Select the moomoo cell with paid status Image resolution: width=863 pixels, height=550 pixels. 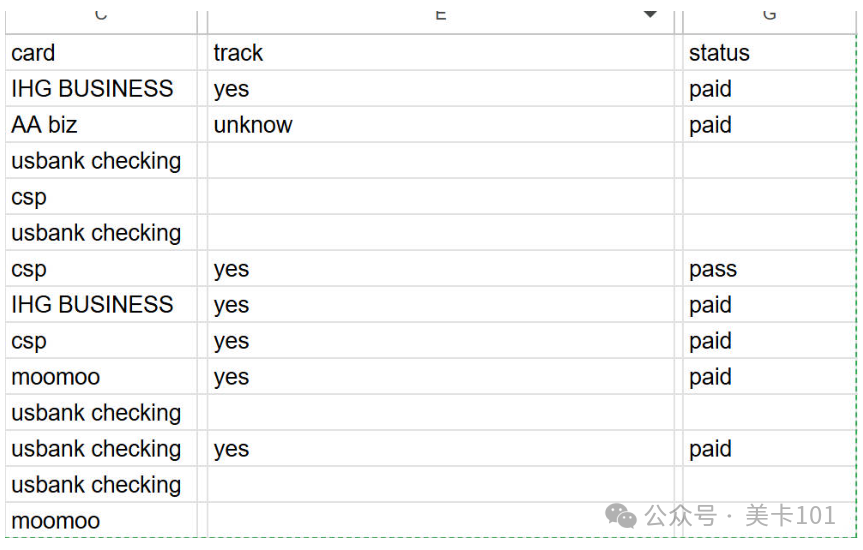[101, 377]
